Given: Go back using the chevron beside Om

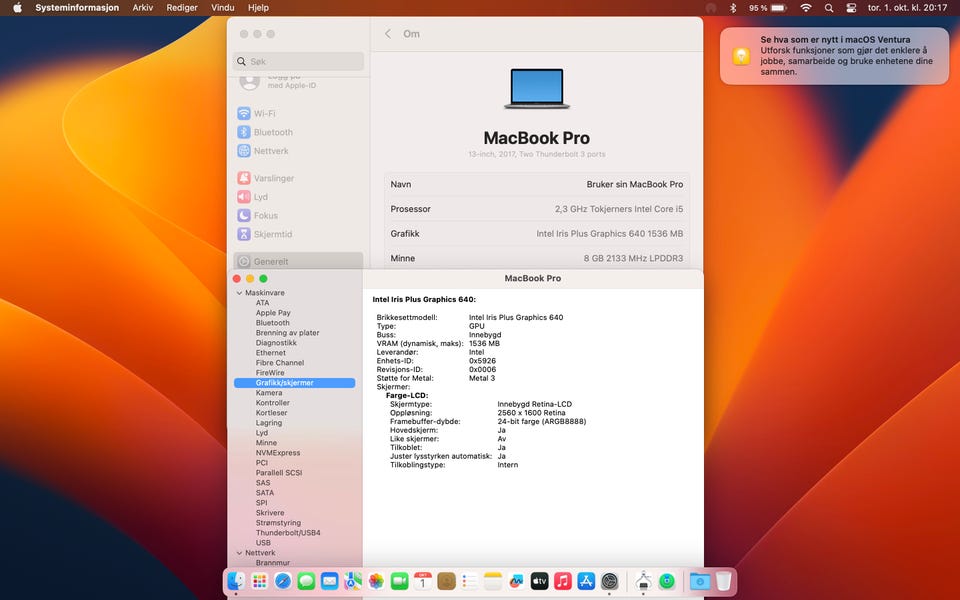Looking at the screenshot, I should (x=388, y=34).
